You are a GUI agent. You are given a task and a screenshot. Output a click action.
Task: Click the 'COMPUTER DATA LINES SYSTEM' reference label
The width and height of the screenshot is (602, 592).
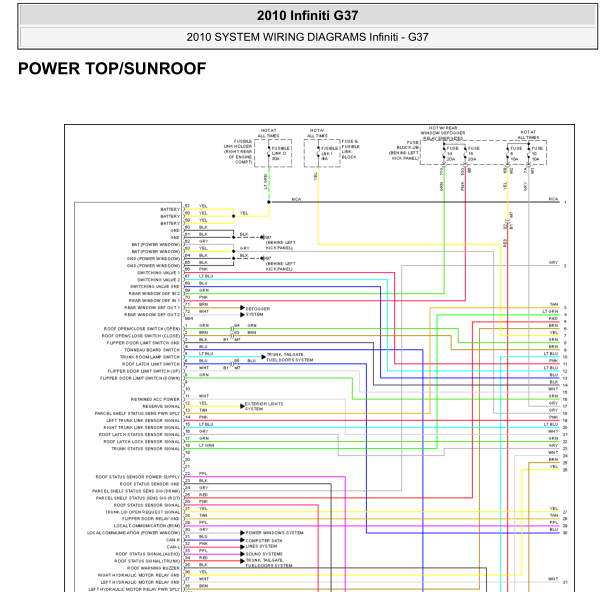point(264,543)
